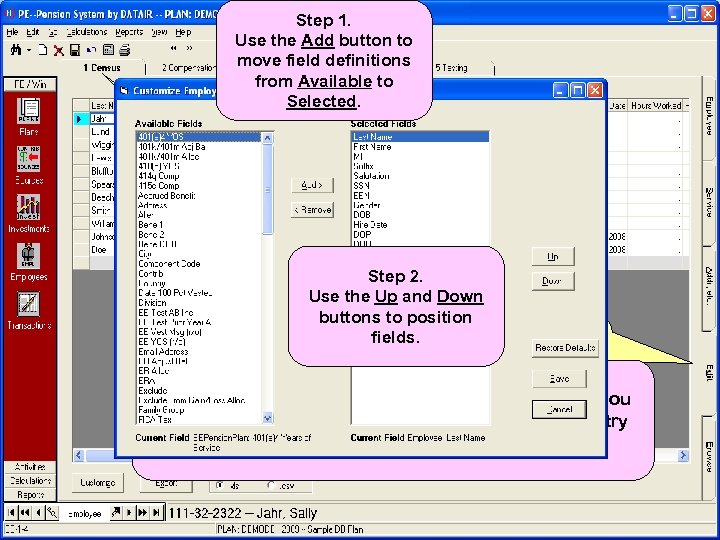
Task: Open the Help menu
Action: click(183, 32)
